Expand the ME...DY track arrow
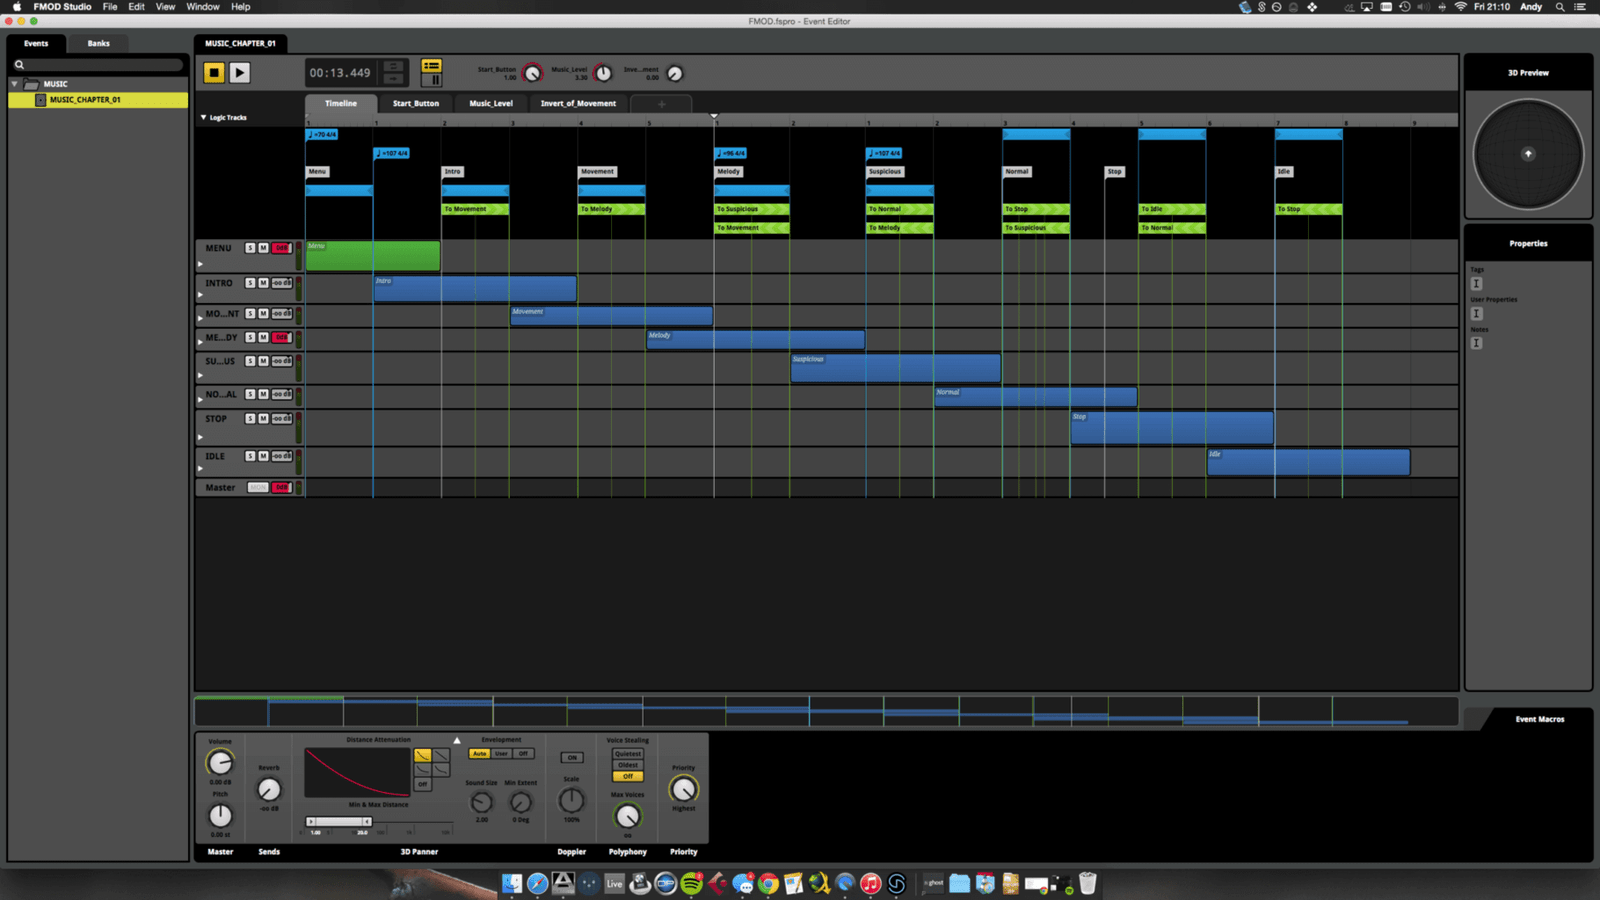1600x900 pixels. click(200, 343)
